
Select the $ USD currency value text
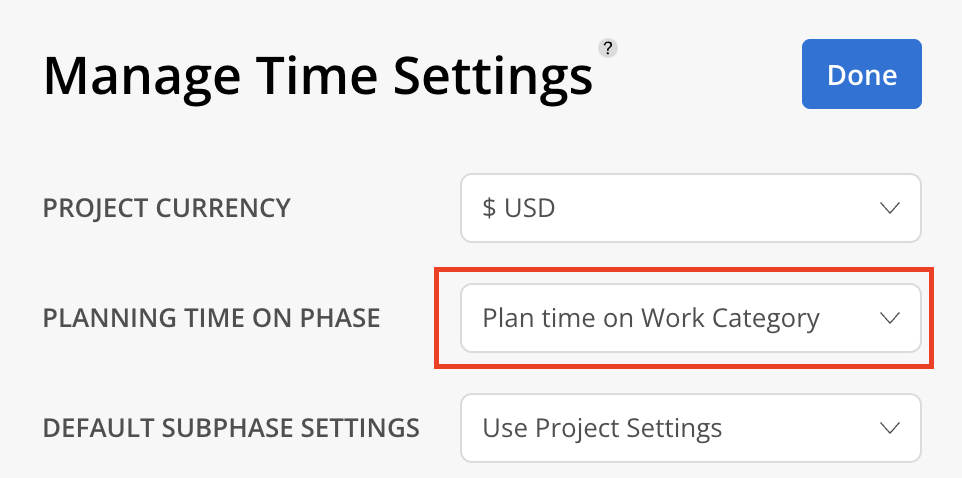click(x=518, y=208)
